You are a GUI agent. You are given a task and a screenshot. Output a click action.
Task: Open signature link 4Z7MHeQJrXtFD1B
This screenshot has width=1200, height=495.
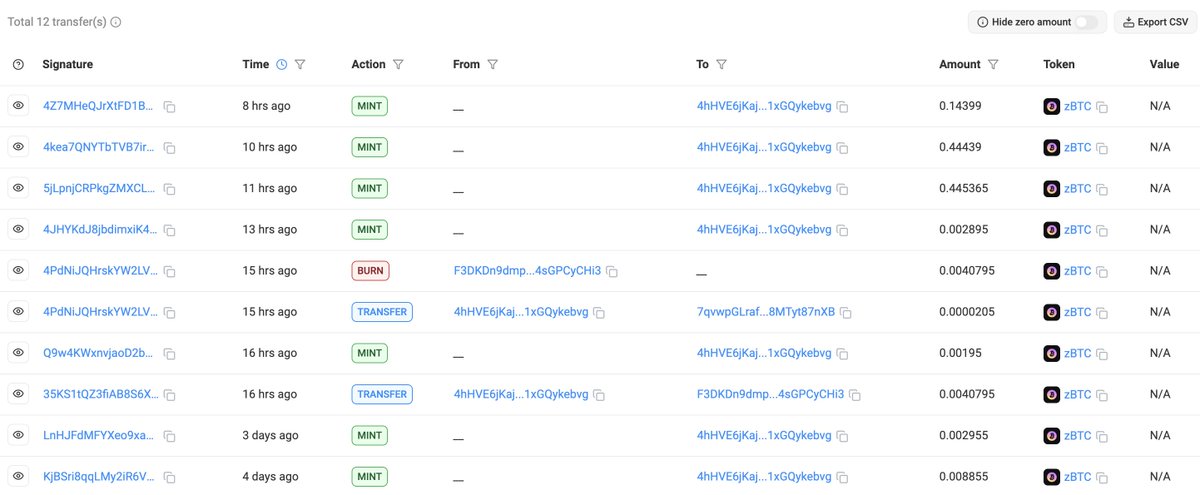tap(99, 106)
